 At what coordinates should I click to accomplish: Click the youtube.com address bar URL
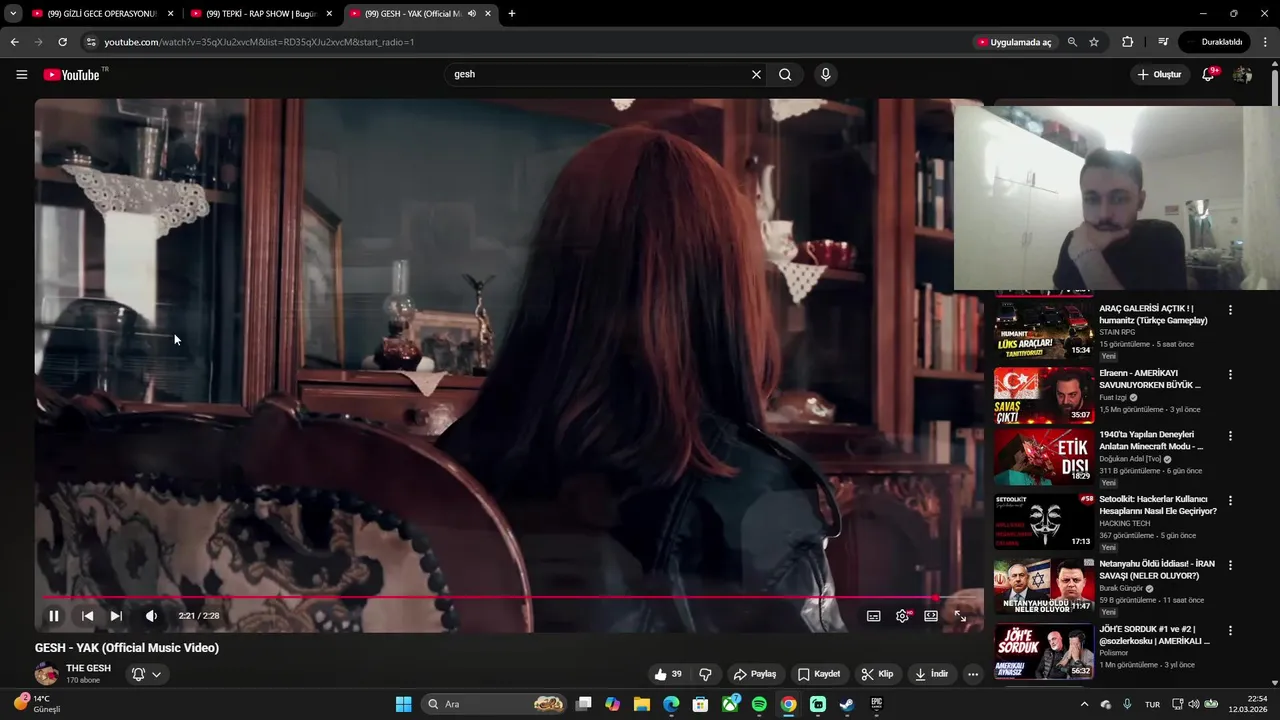click(259, 42)
